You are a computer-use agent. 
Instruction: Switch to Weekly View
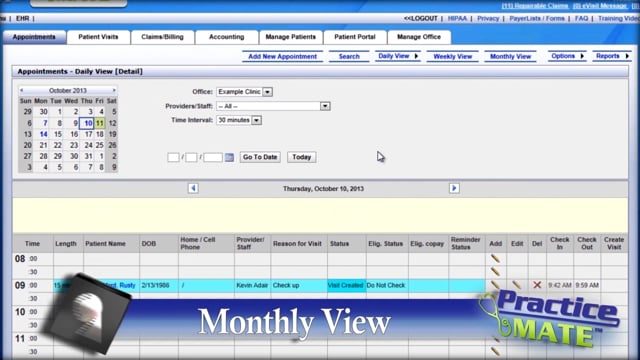coord(453,56)
